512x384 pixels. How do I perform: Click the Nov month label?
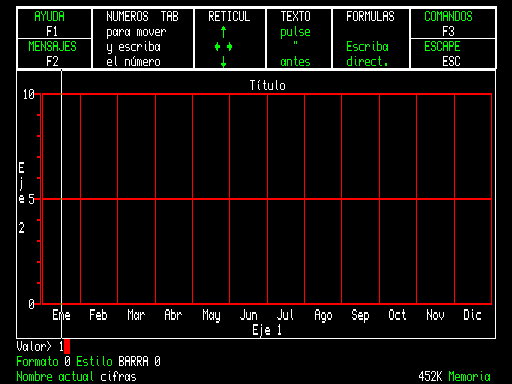click(435, 315)
